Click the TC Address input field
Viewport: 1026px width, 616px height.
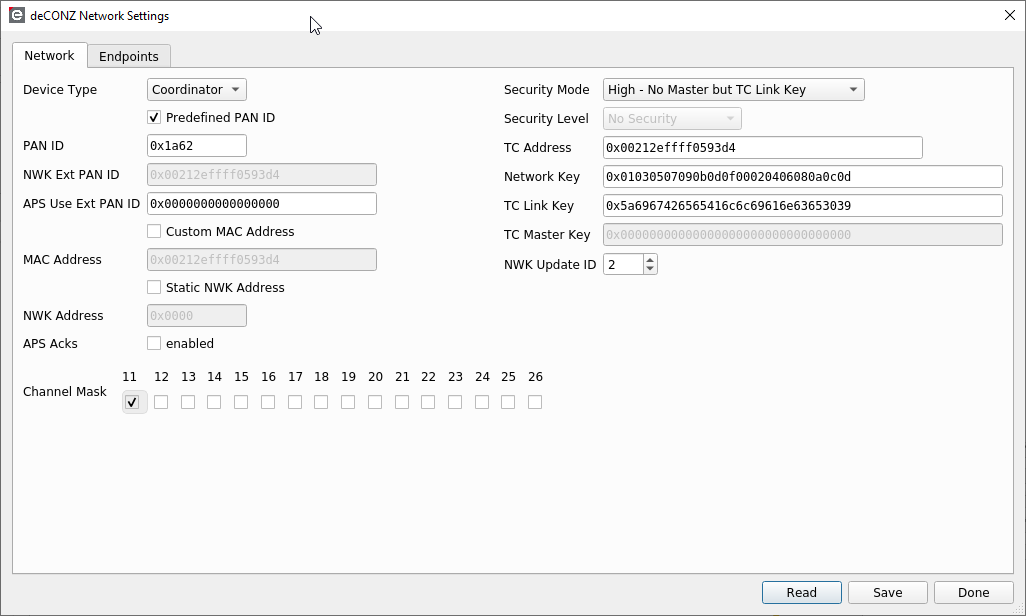point(763,148)
